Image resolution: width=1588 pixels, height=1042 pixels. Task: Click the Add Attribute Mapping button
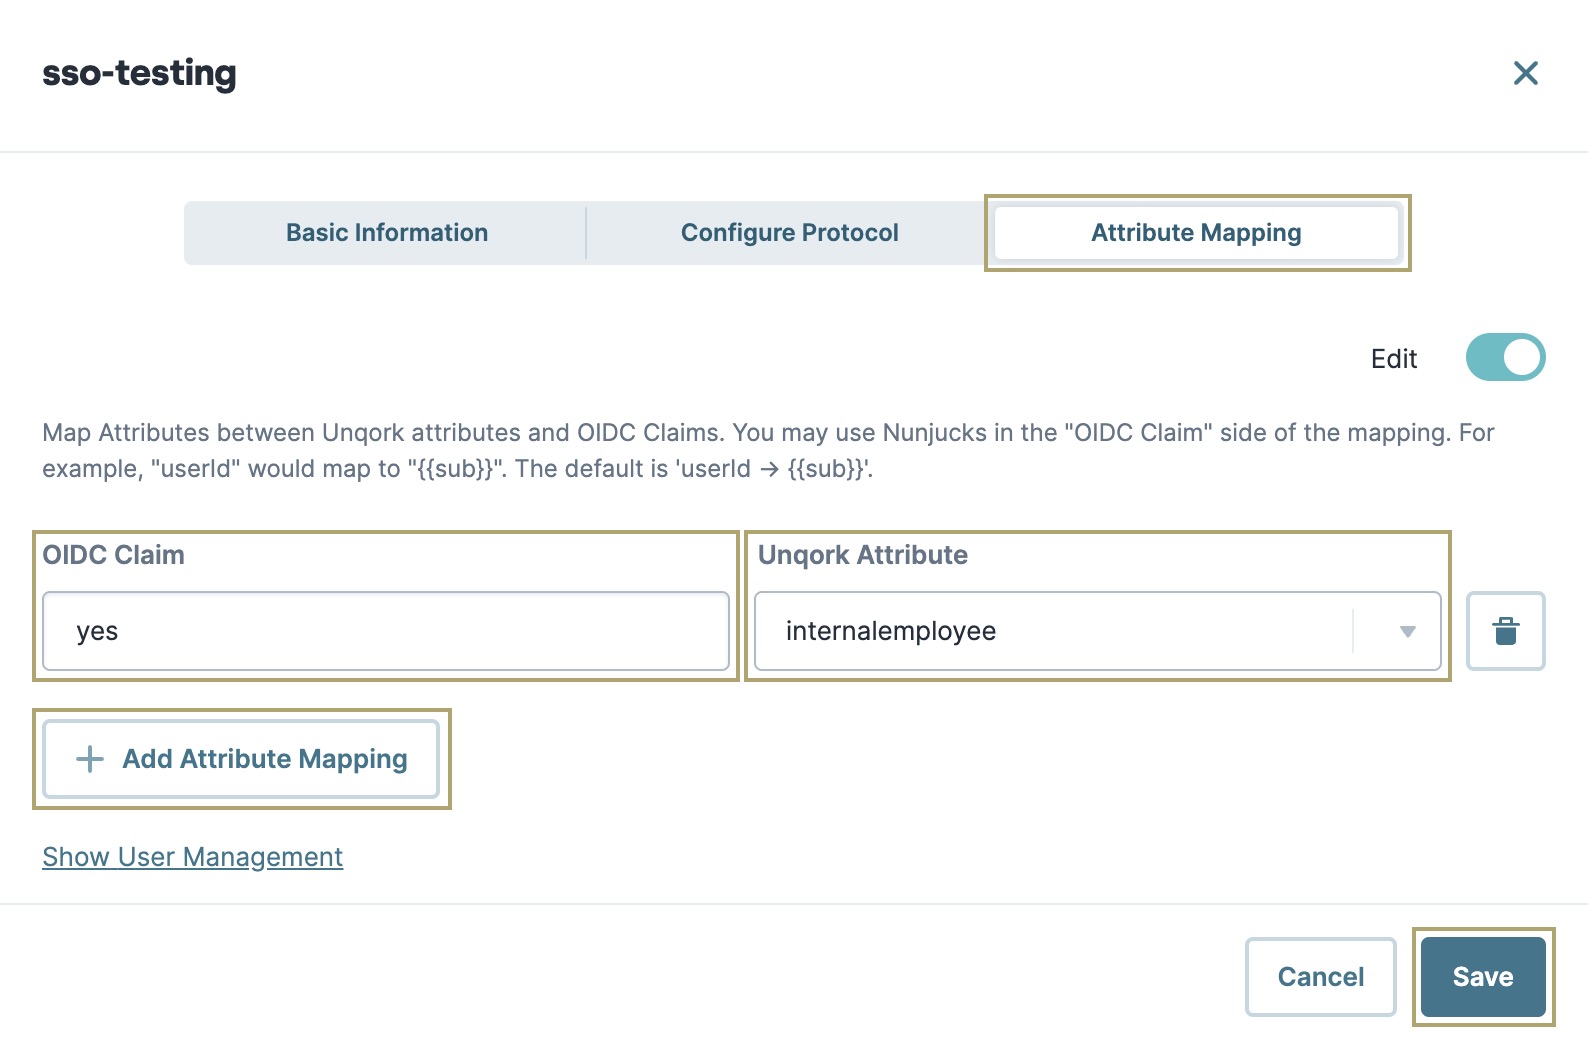(241, 759)
